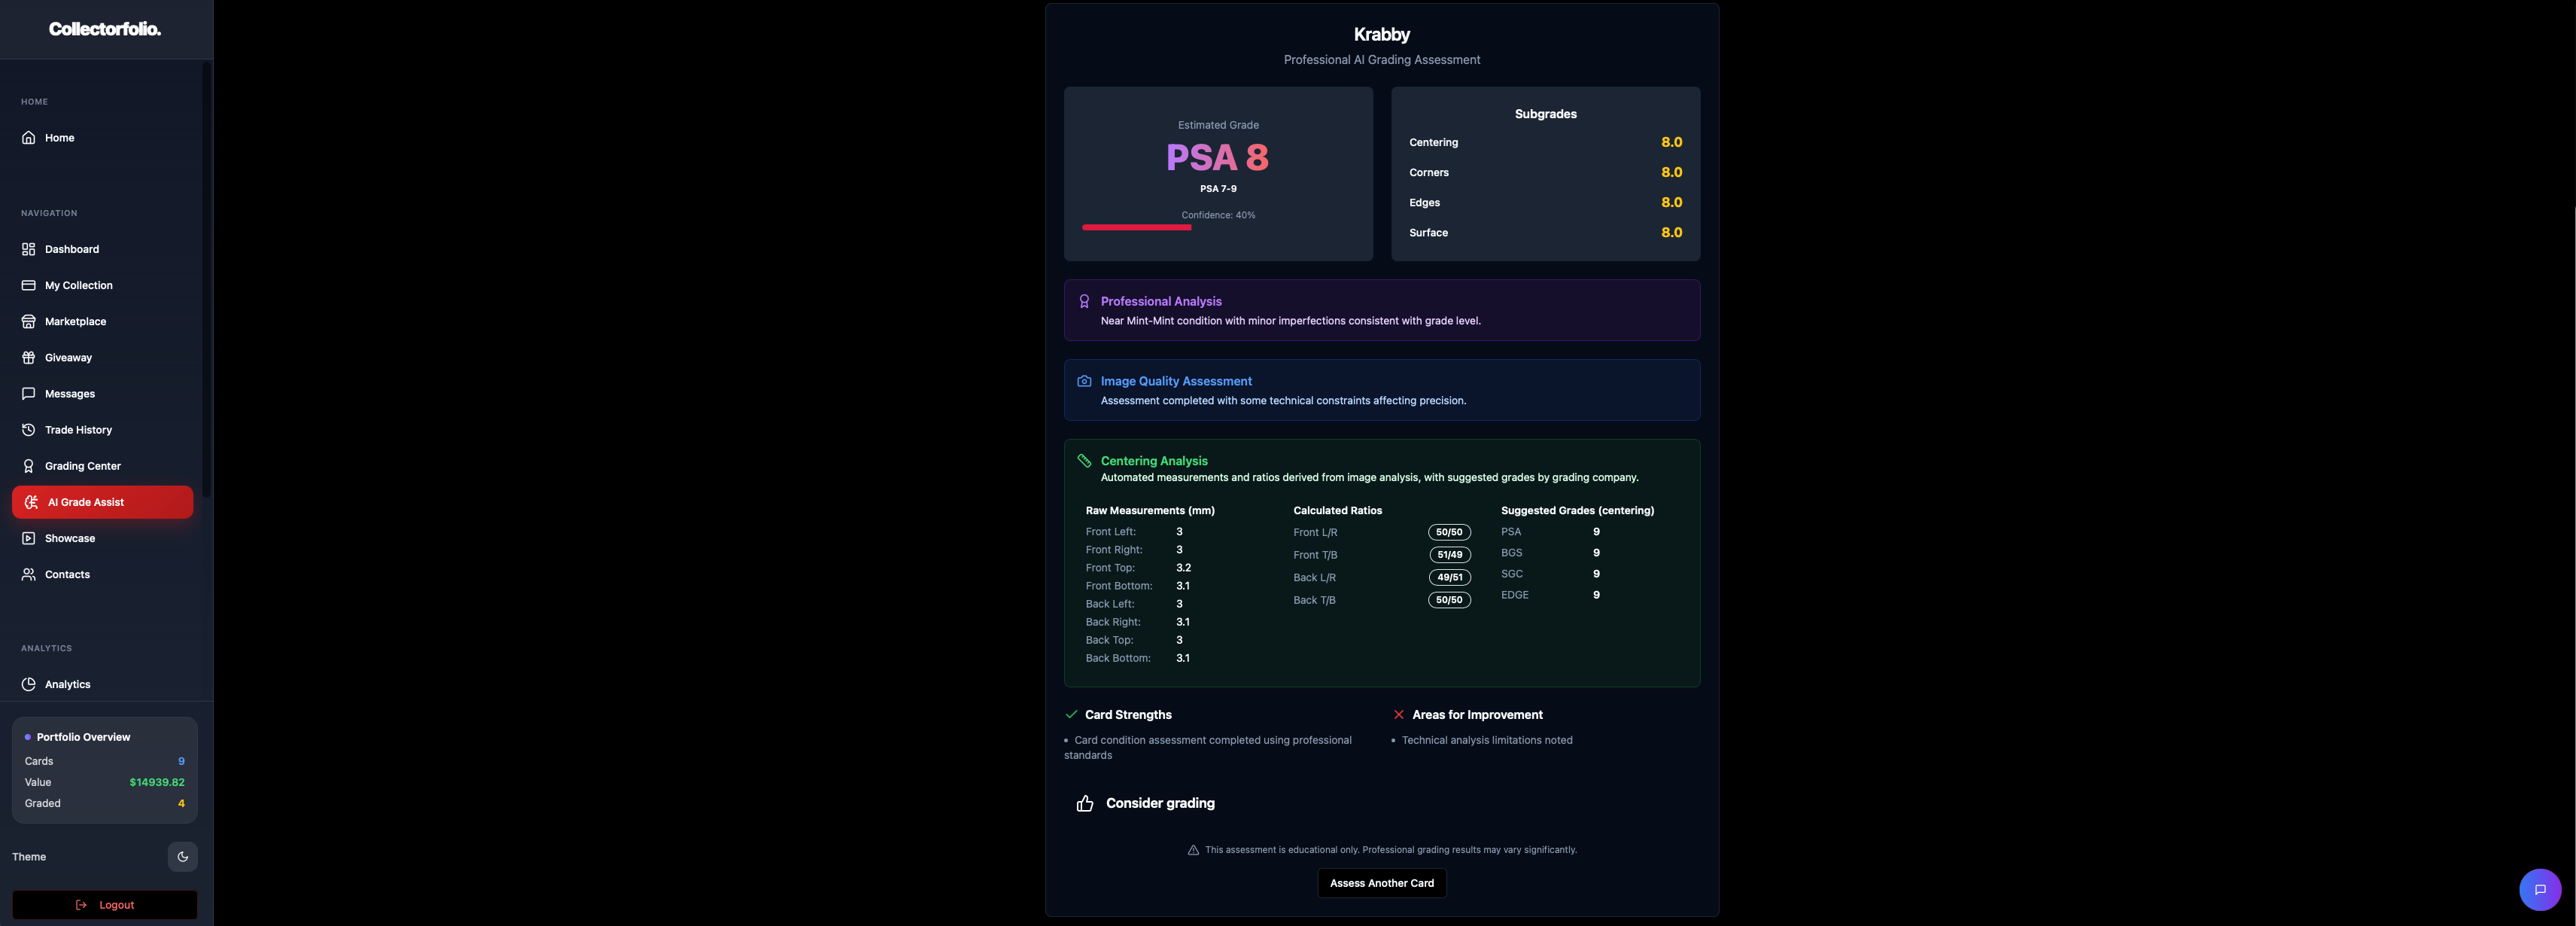Click the Assess Another Card button

1381,883
